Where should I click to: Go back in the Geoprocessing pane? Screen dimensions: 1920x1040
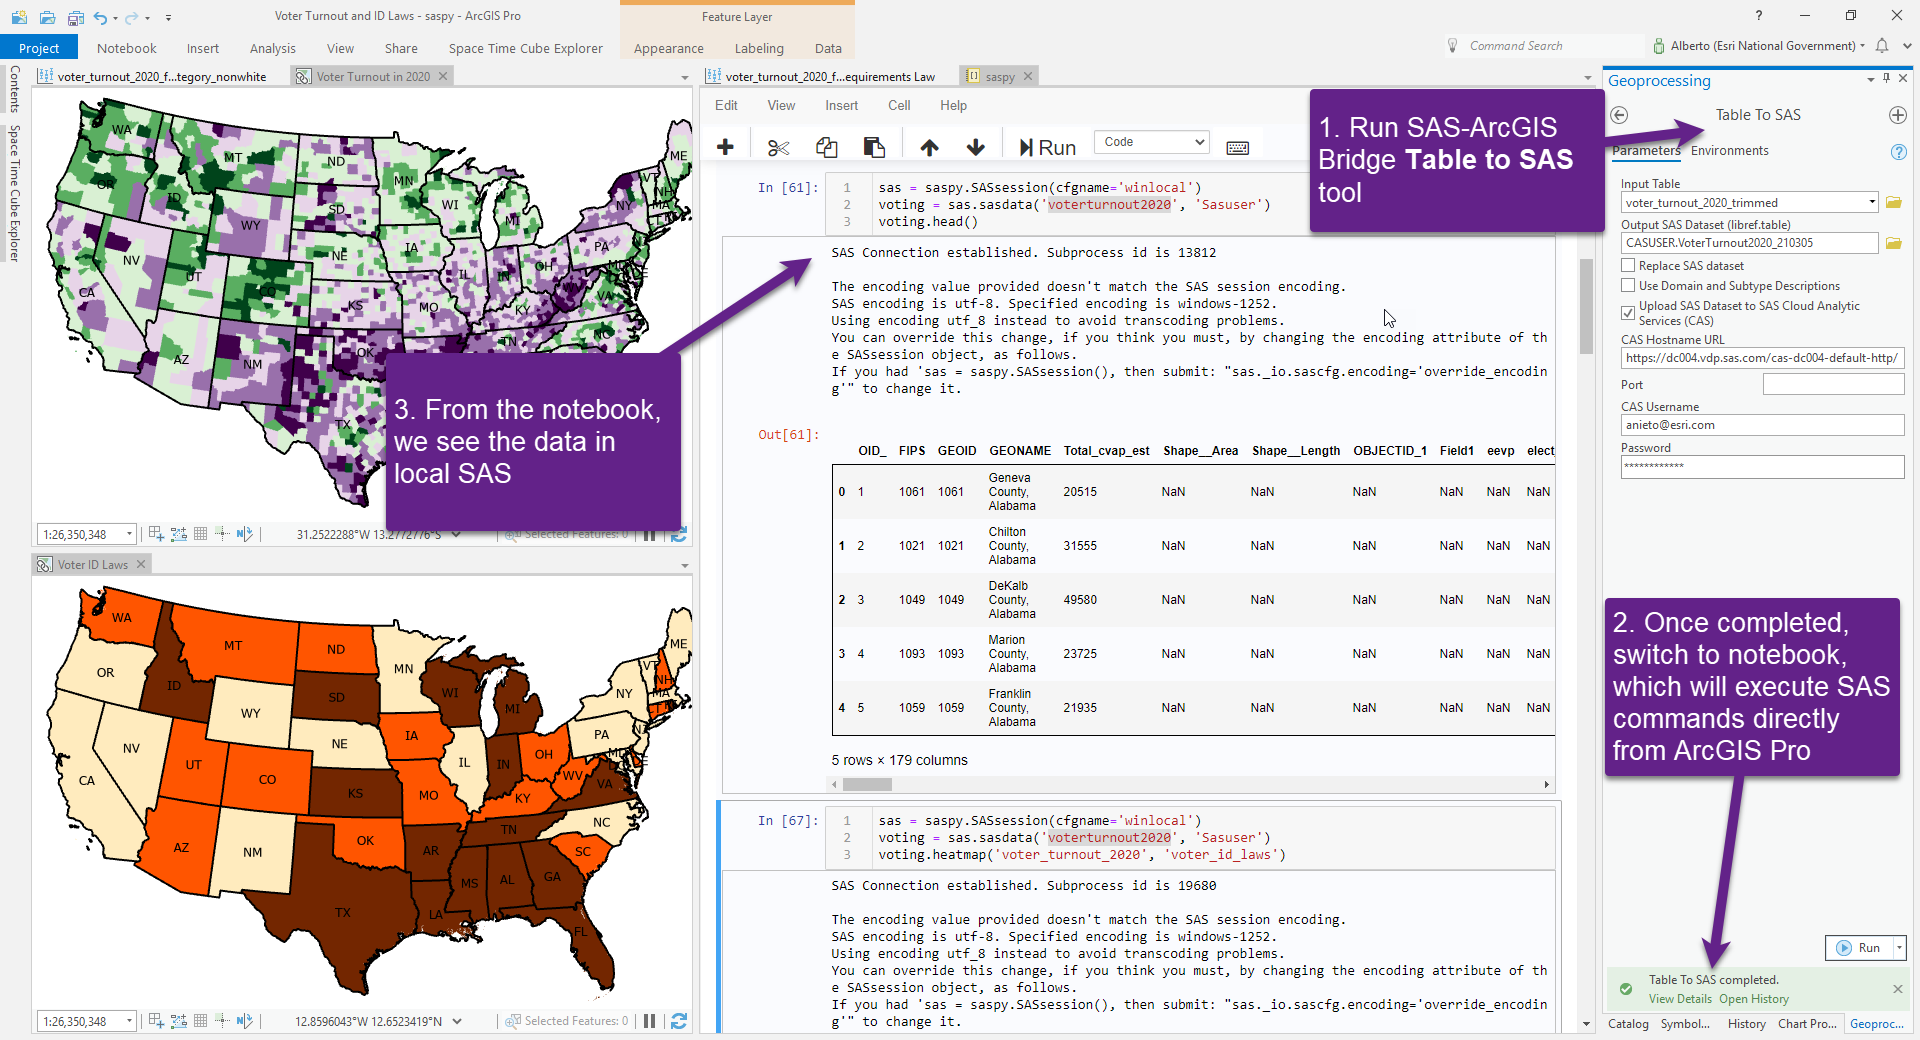1620,115
